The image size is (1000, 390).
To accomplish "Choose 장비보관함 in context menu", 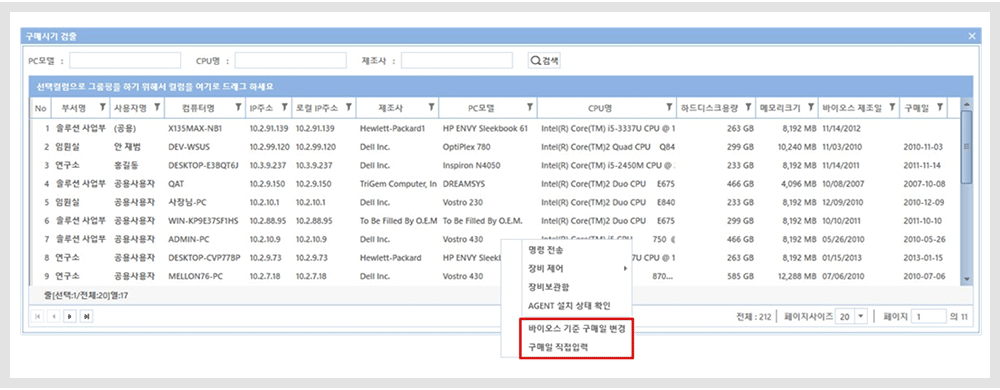I will (x=548, y=288).
